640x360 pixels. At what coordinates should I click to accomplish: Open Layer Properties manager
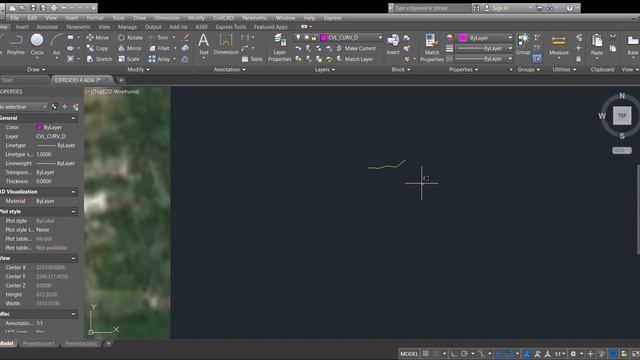point(280,48)
